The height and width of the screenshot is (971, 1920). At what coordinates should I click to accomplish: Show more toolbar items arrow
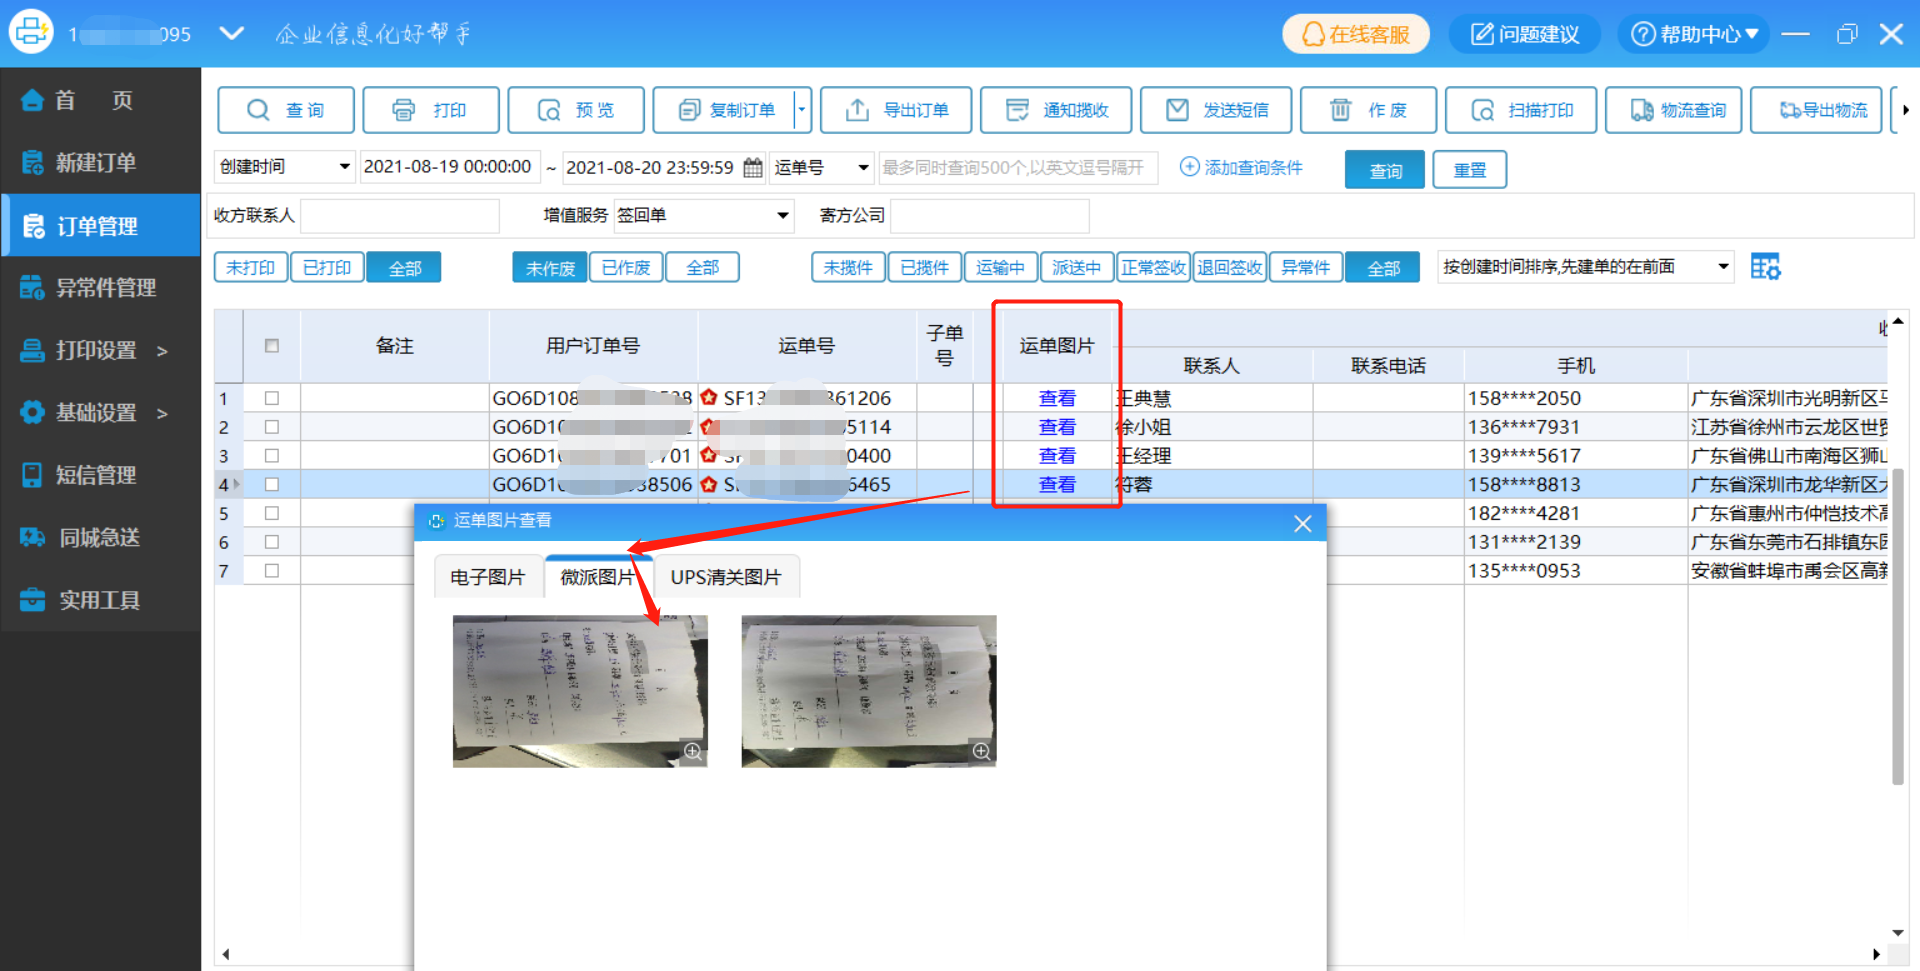click(1906, 110)
